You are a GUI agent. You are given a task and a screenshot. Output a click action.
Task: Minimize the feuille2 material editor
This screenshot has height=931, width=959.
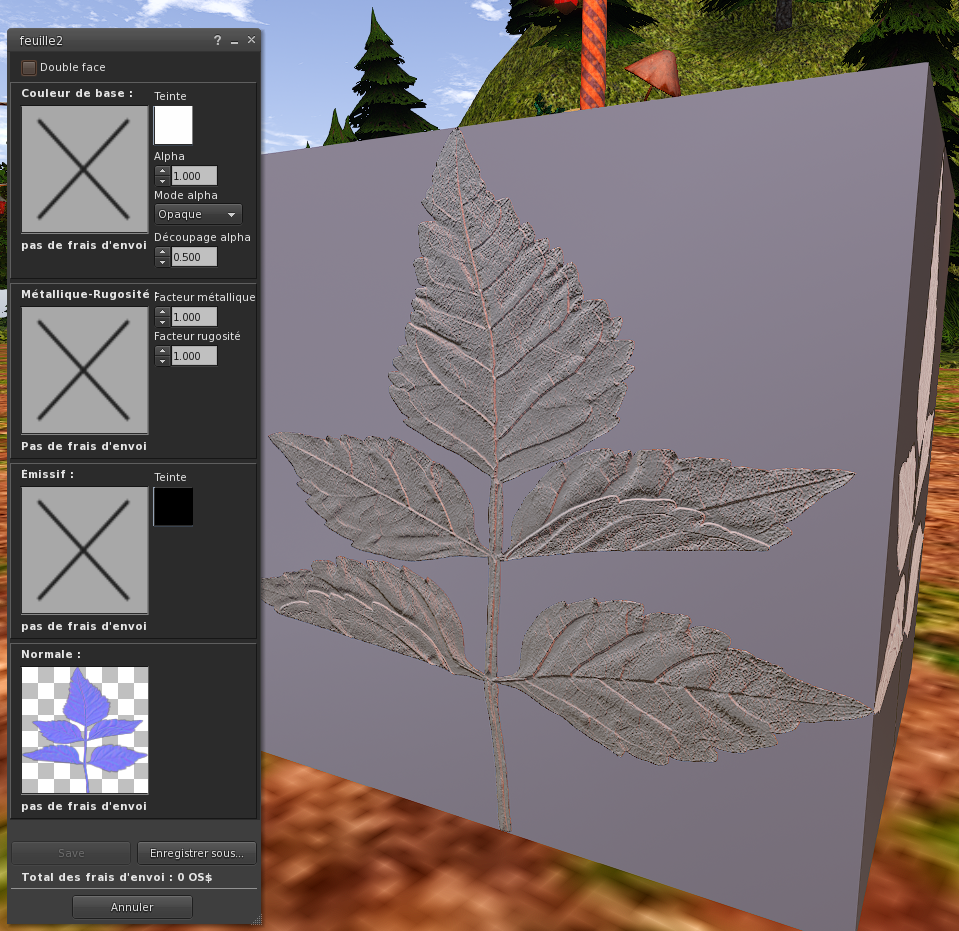(x=234, y=40)
